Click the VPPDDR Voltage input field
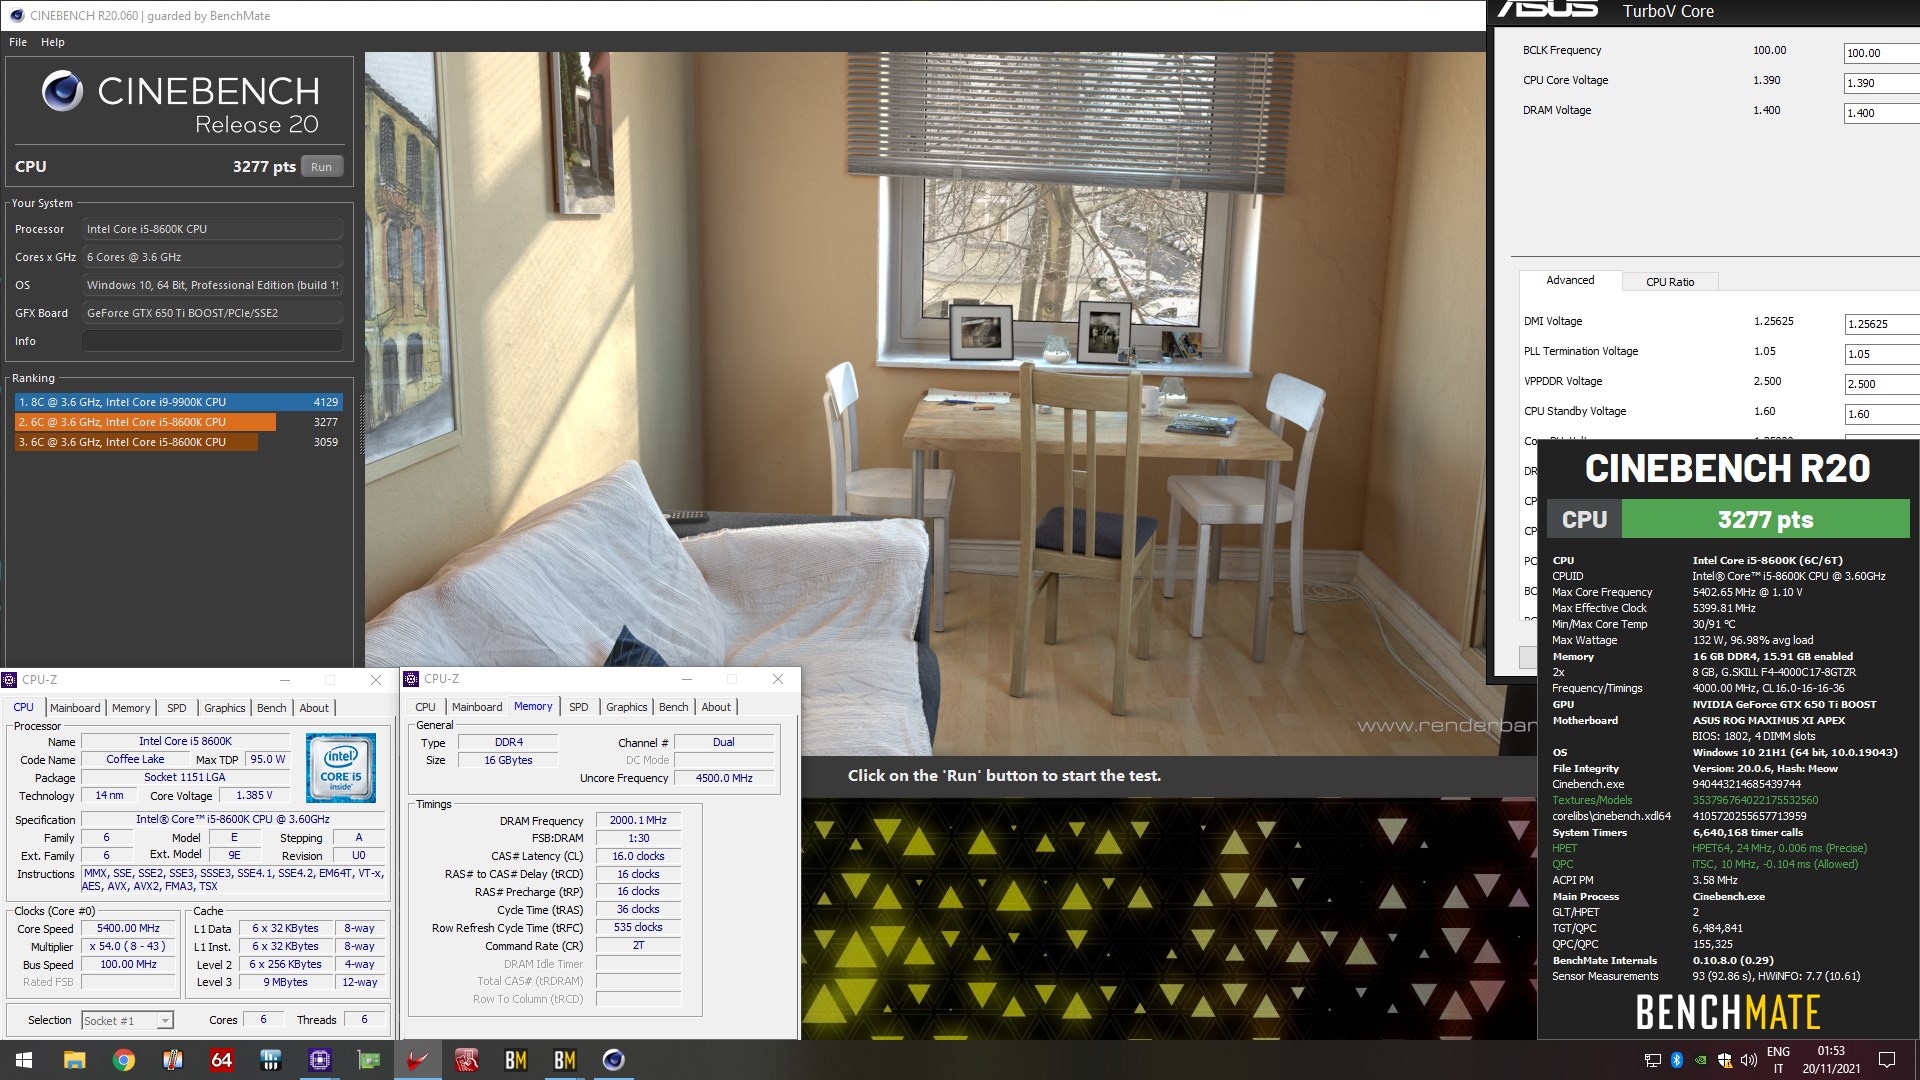This screenshot has width=1920, height=1080. (x=1882, y=384)
